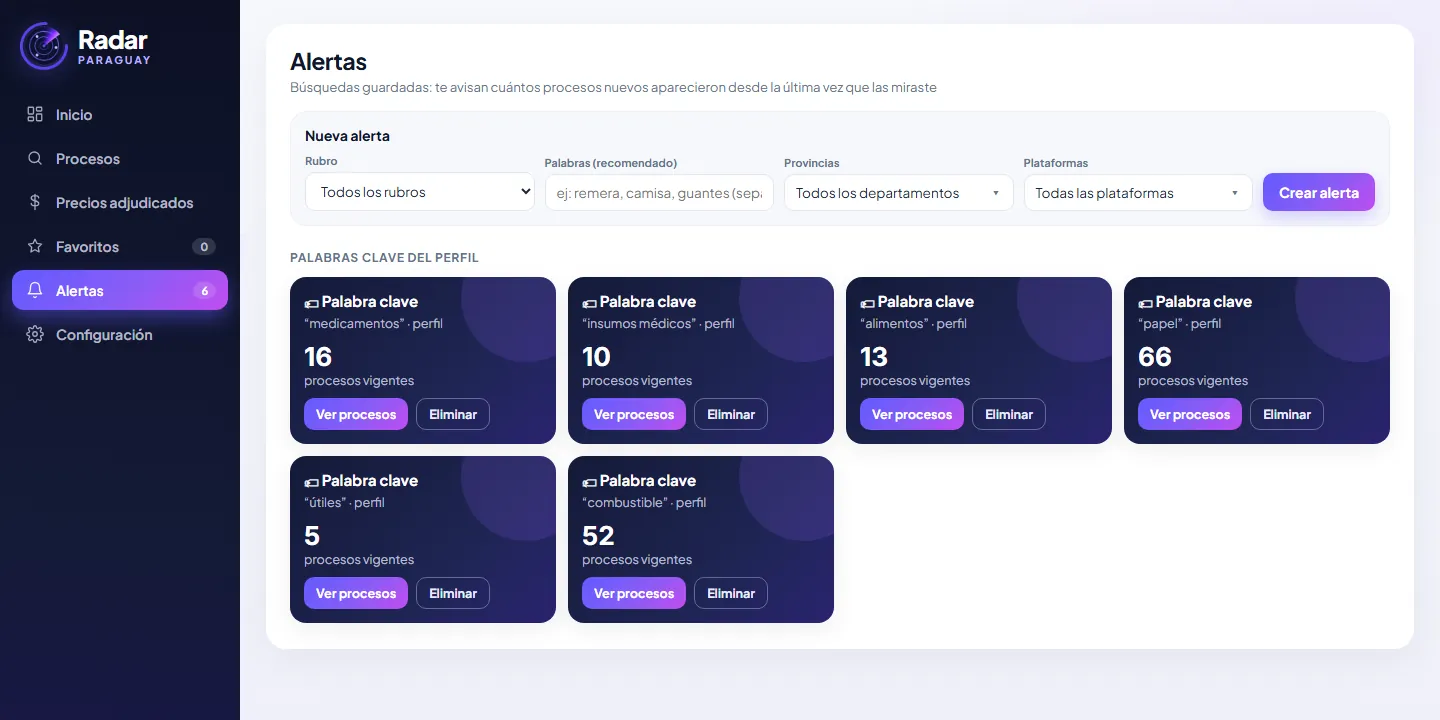Click the Palabras clave del perfil heading
The width and height of the screenshot is (1440, 720).
384,258
